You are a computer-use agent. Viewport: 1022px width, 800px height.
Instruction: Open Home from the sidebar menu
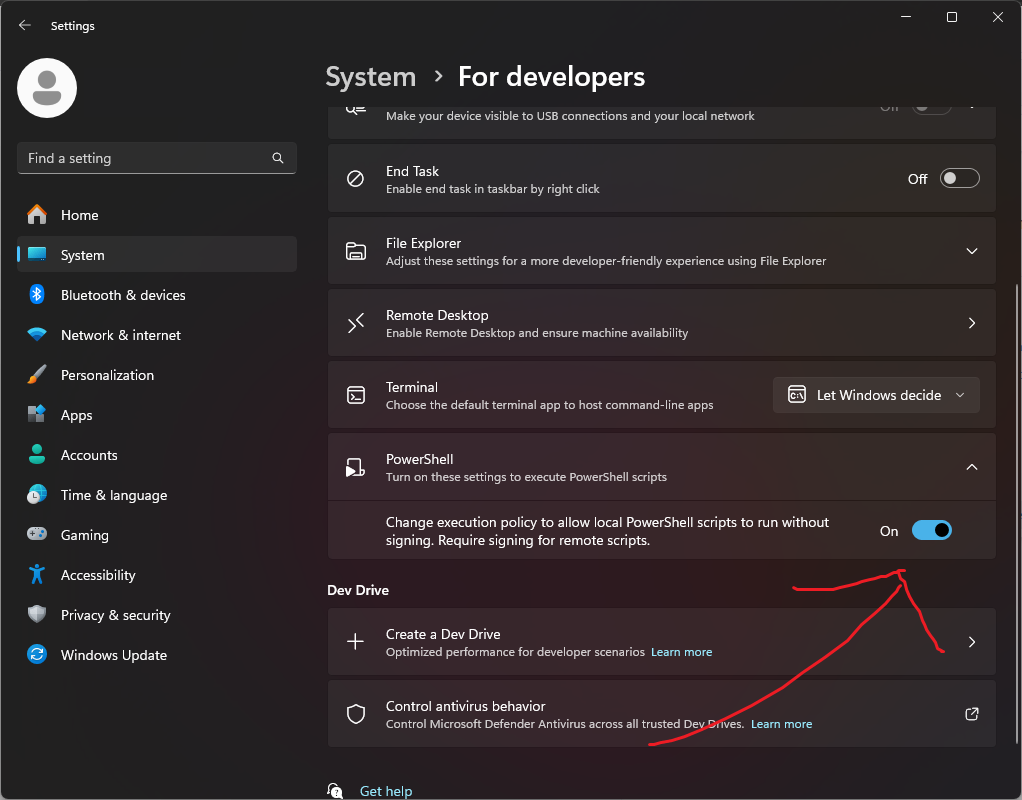pyautogui.click(x=81, y=214)
